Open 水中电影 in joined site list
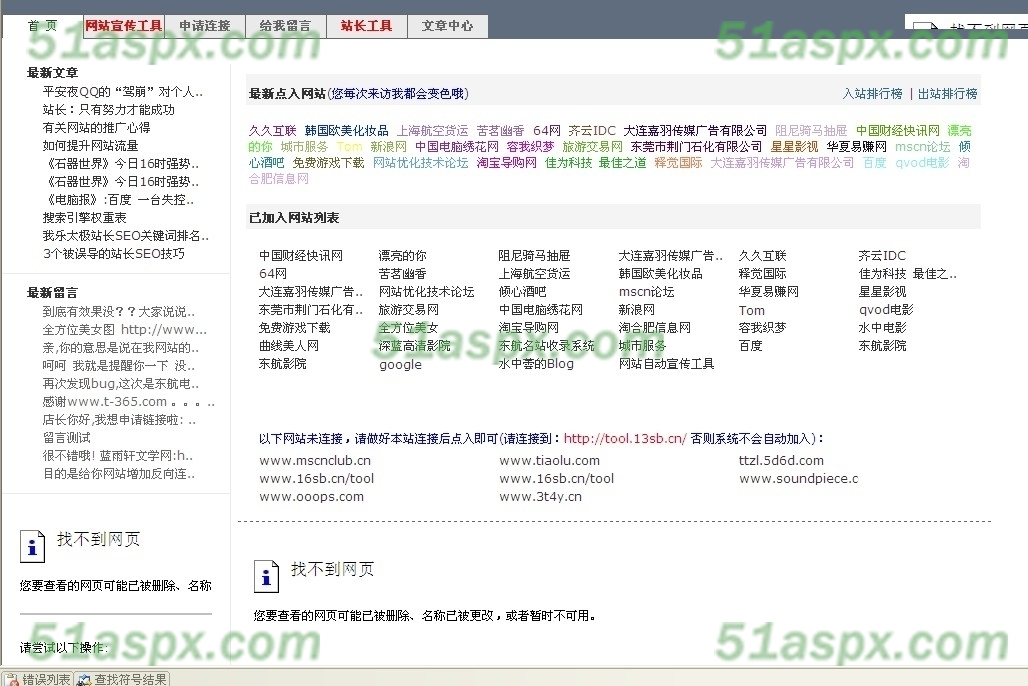The width and height of the screenshot is (1028, 686). tap(882, 328)
